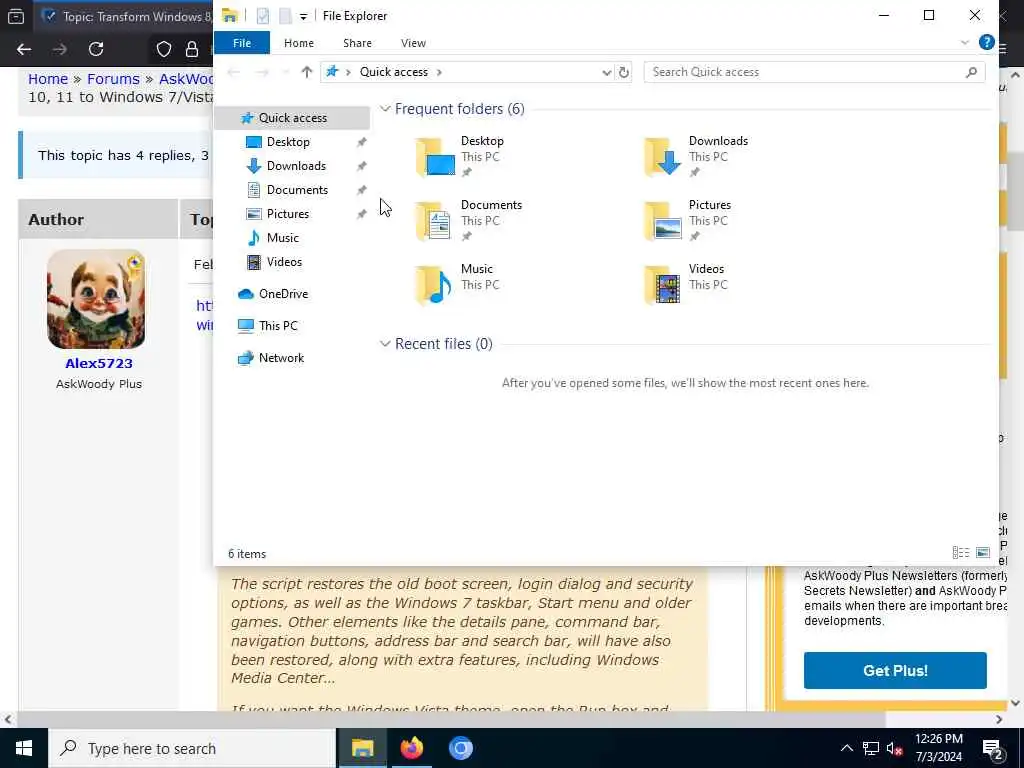Viewport: 1024px width, 768px height.
Task: Open File Explorer help icon
Action: point(986,42)
